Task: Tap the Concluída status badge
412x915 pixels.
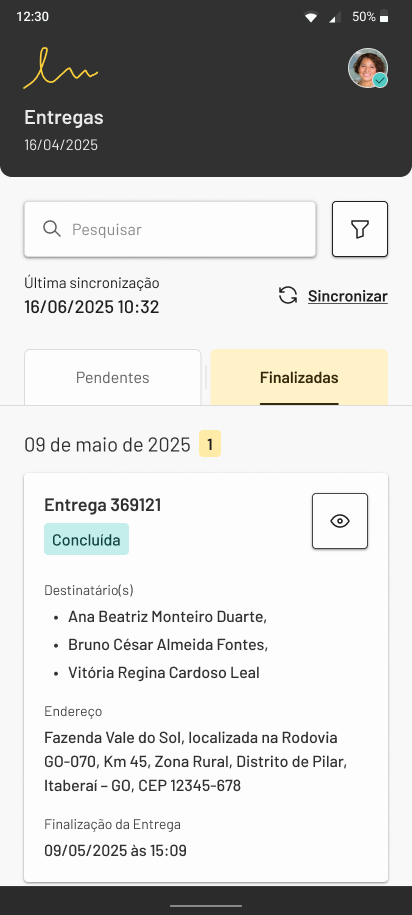Action: [x=86, y=539]
